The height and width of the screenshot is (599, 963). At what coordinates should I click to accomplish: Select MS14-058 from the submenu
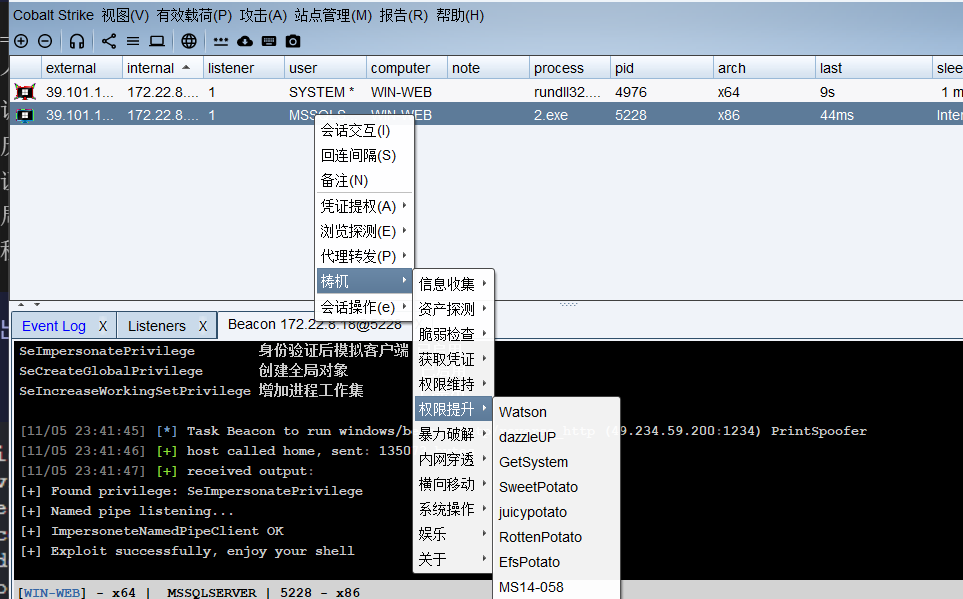pos(556,587)
